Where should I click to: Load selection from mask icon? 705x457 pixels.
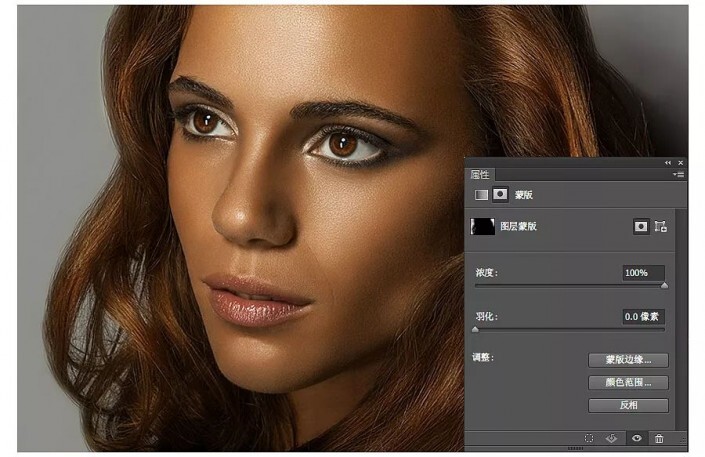[589, 438]
